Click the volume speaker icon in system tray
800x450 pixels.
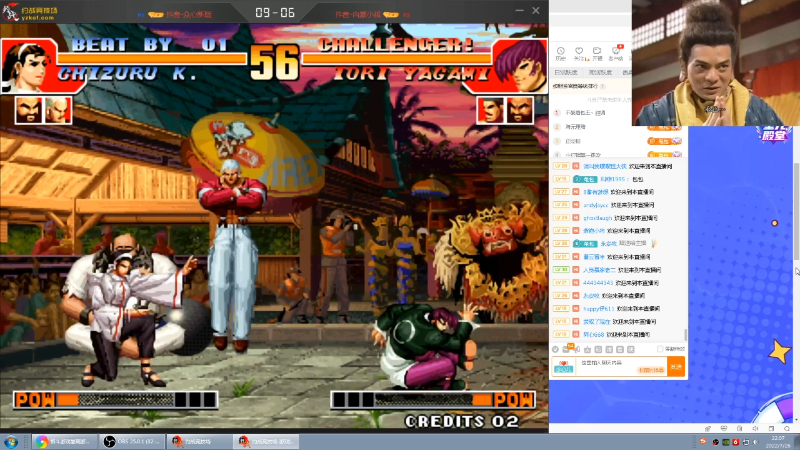coord(756,442)
